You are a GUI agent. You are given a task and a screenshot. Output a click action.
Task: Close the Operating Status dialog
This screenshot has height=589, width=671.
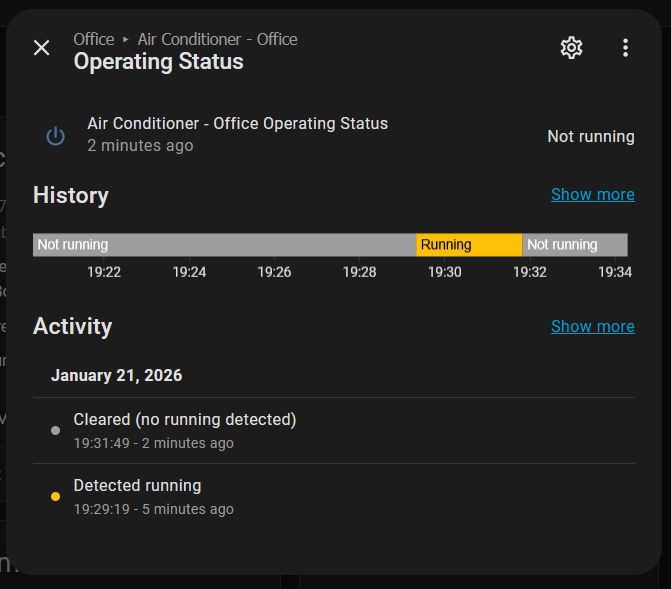pyautogui.click(x=41, y=48)
